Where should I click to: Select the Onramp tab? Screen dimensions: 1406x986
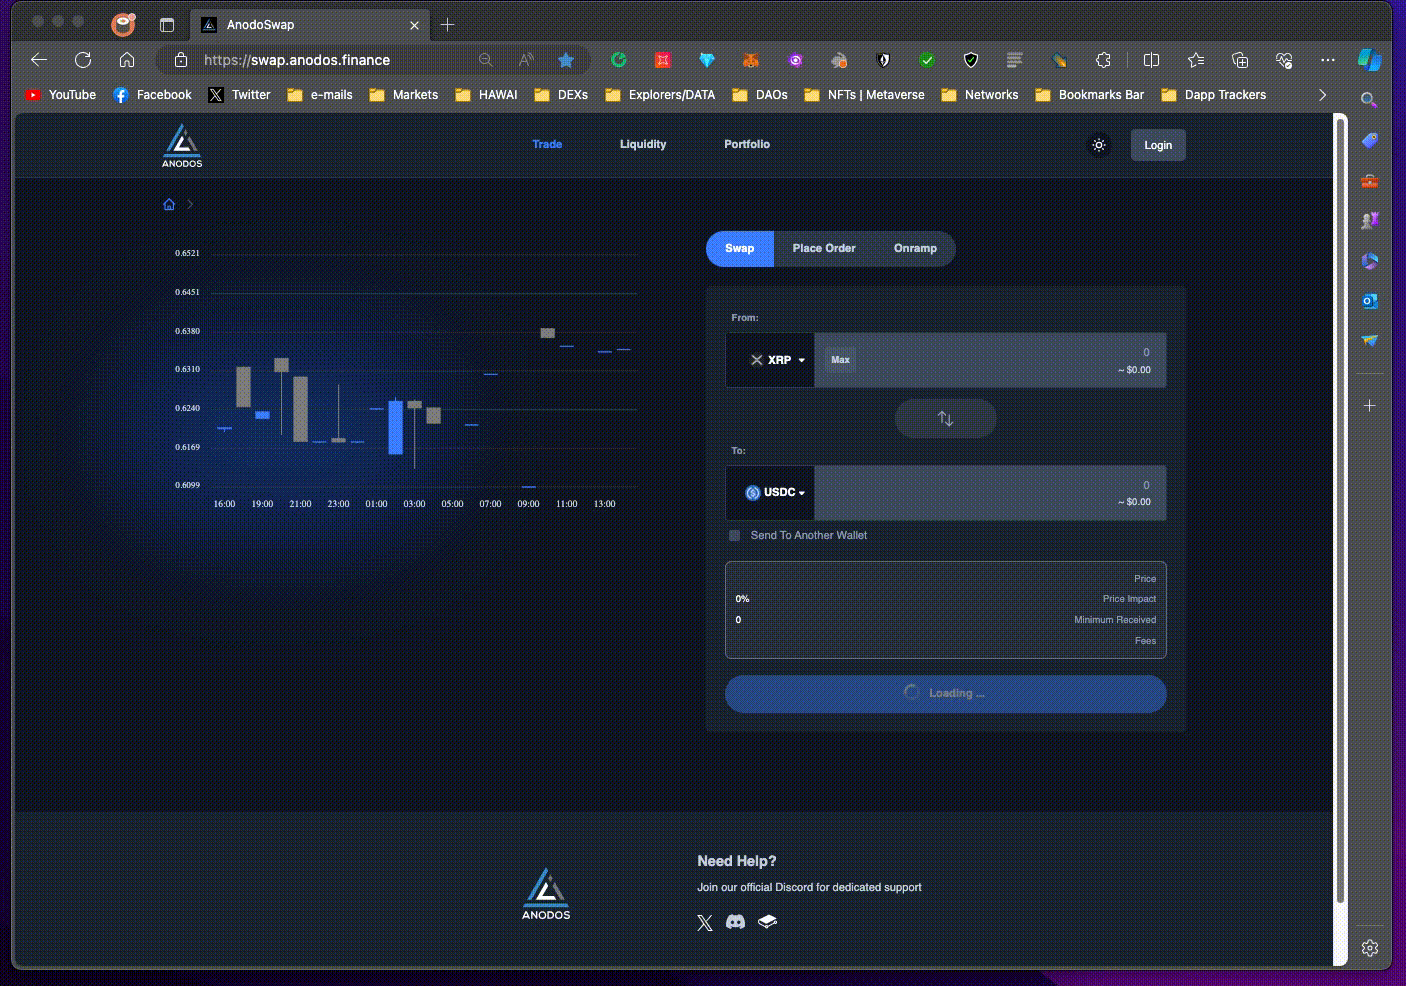click(915, 249)
